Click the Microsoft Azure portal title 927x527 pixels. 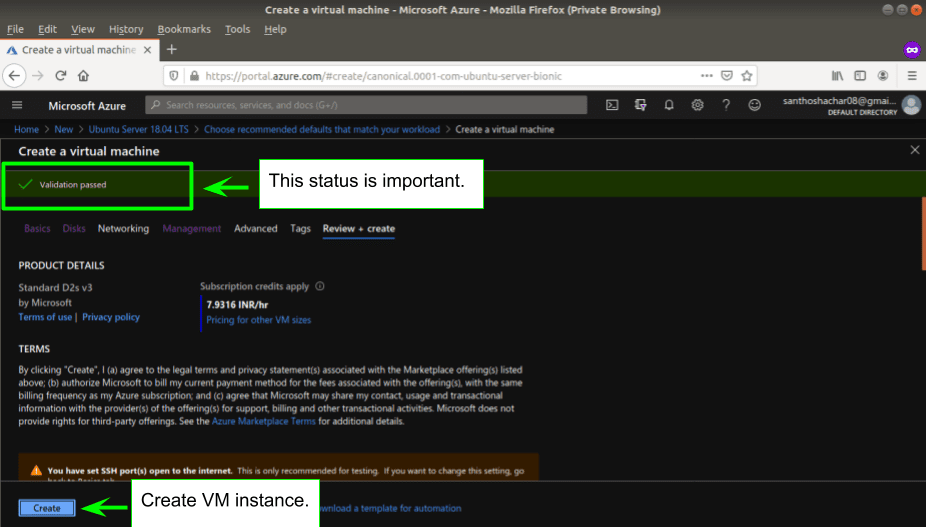tap(87, 106)
